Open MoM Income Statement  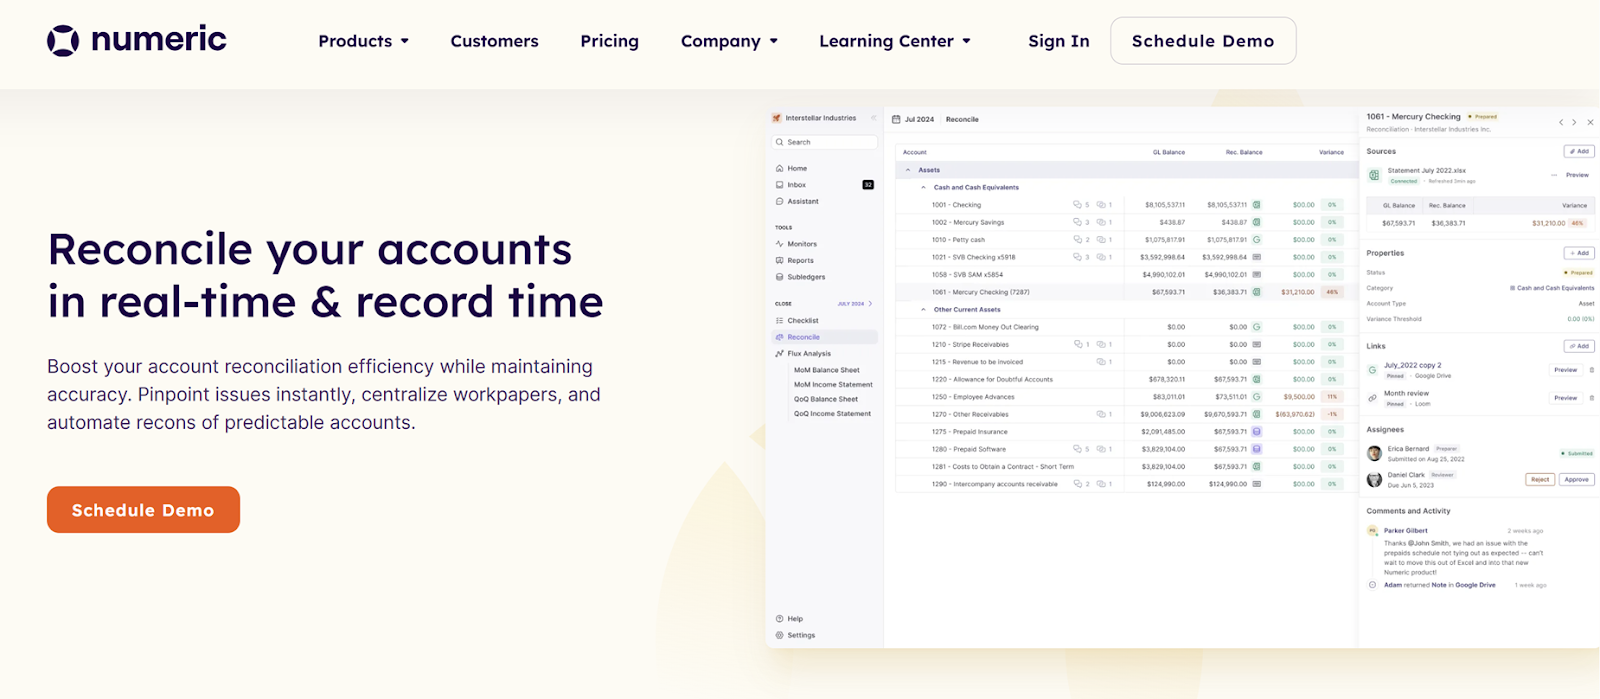(x=833, y=385)
